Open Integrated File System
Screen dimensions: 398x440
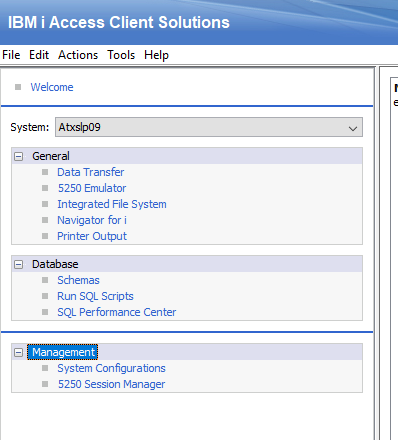pyautogui.click(x=112, y=204)
